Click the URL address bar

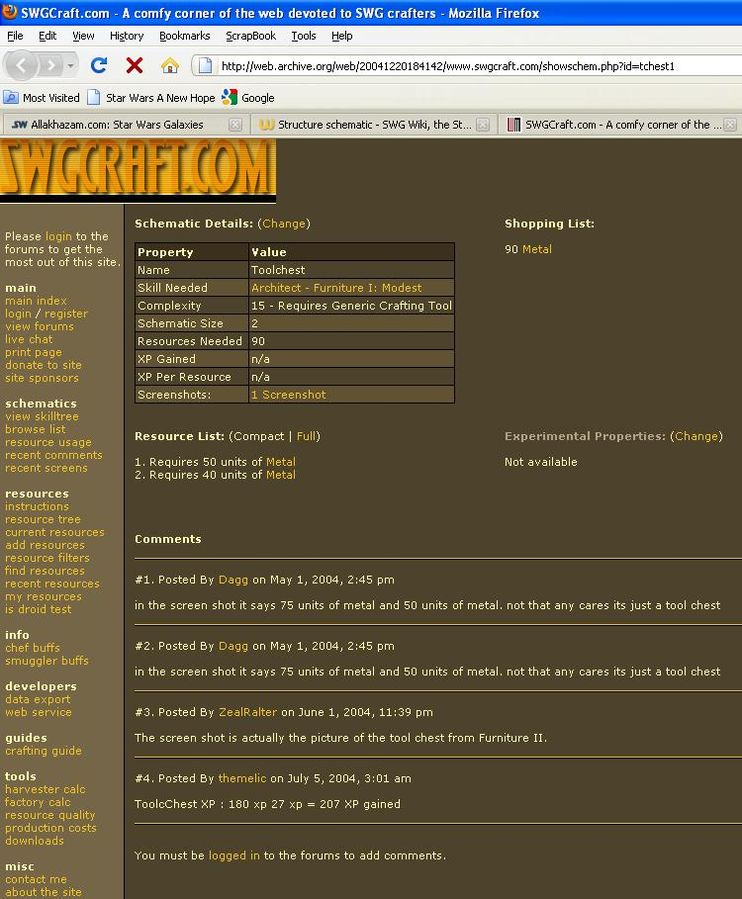[x=470, y=66]
